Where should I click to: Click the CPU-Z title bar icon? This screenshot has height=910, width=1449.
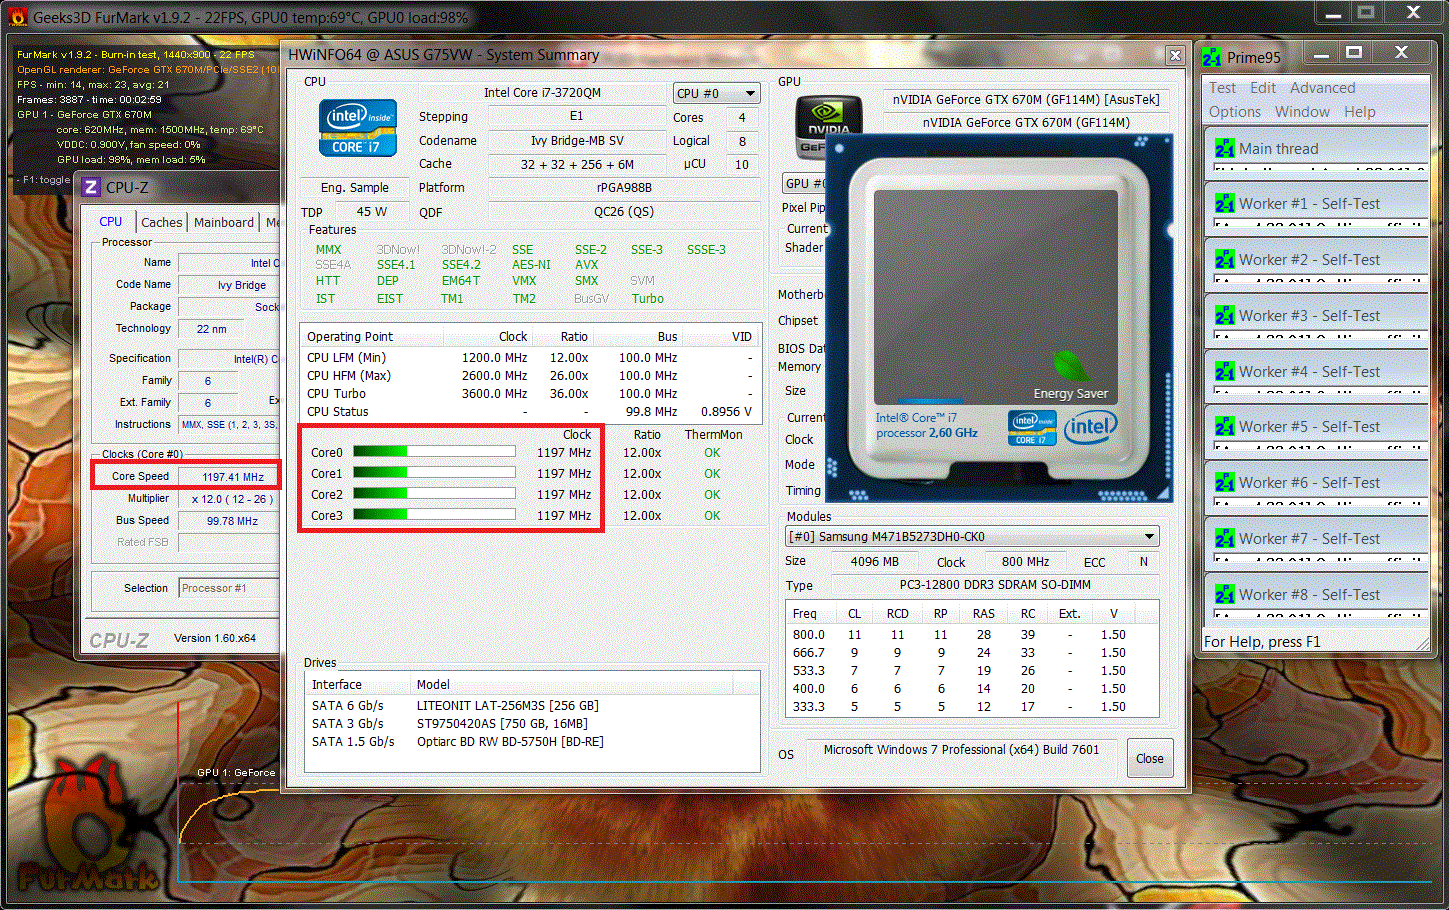click(91, 187)
